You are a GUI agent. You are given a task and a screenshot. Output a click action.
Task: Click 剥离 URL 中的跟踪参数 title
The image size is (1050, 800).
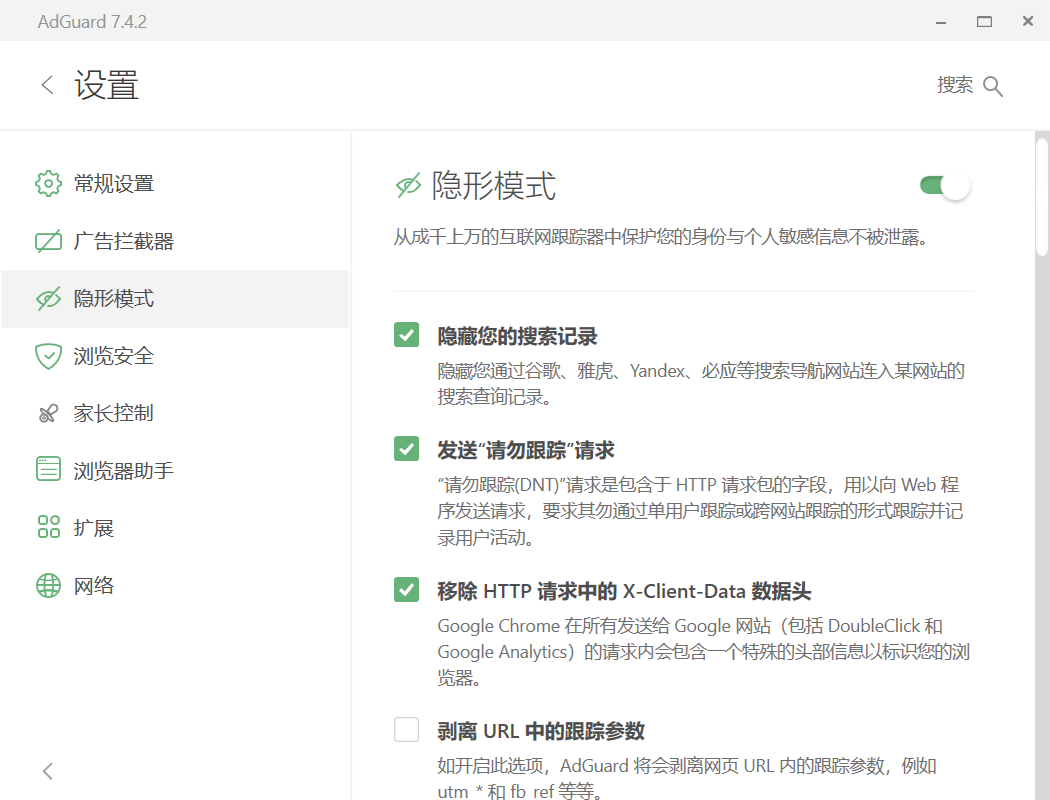pyautogui.click(x=541, y=731)
